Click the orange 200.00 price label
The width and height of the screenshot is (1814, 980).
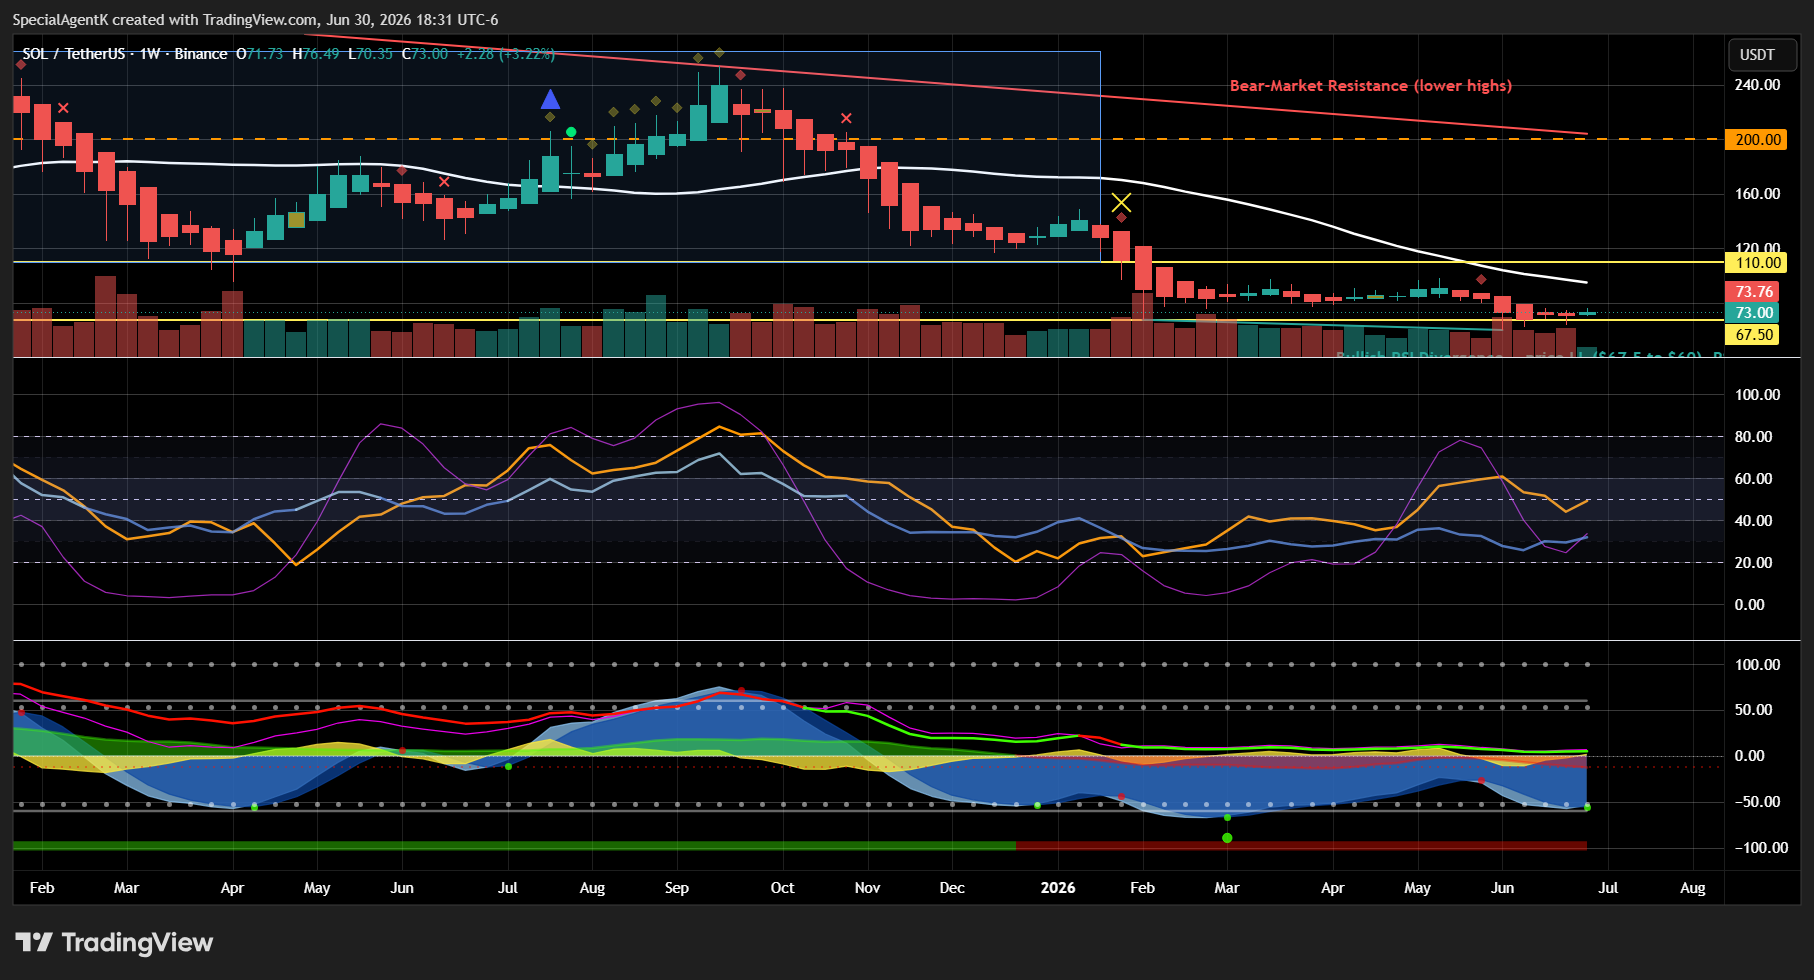pyautogui.click(x=1757, y=140)
